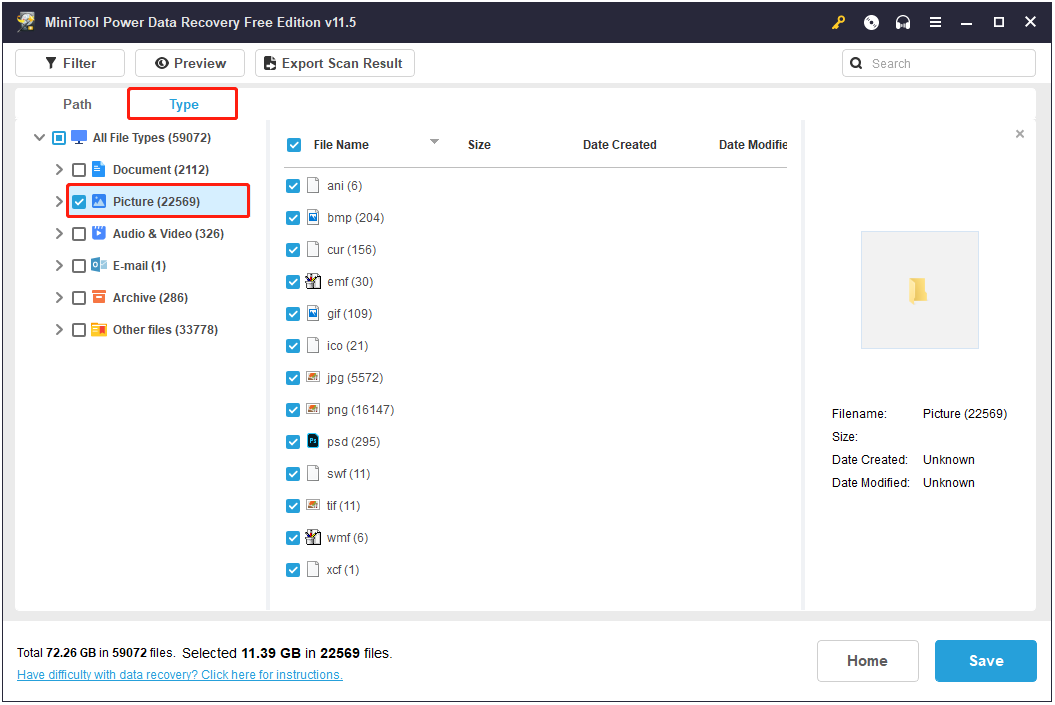Click the gif file type icon
Image resolution: width=1055 pixels, height=705 pixels.
(313, 313)
